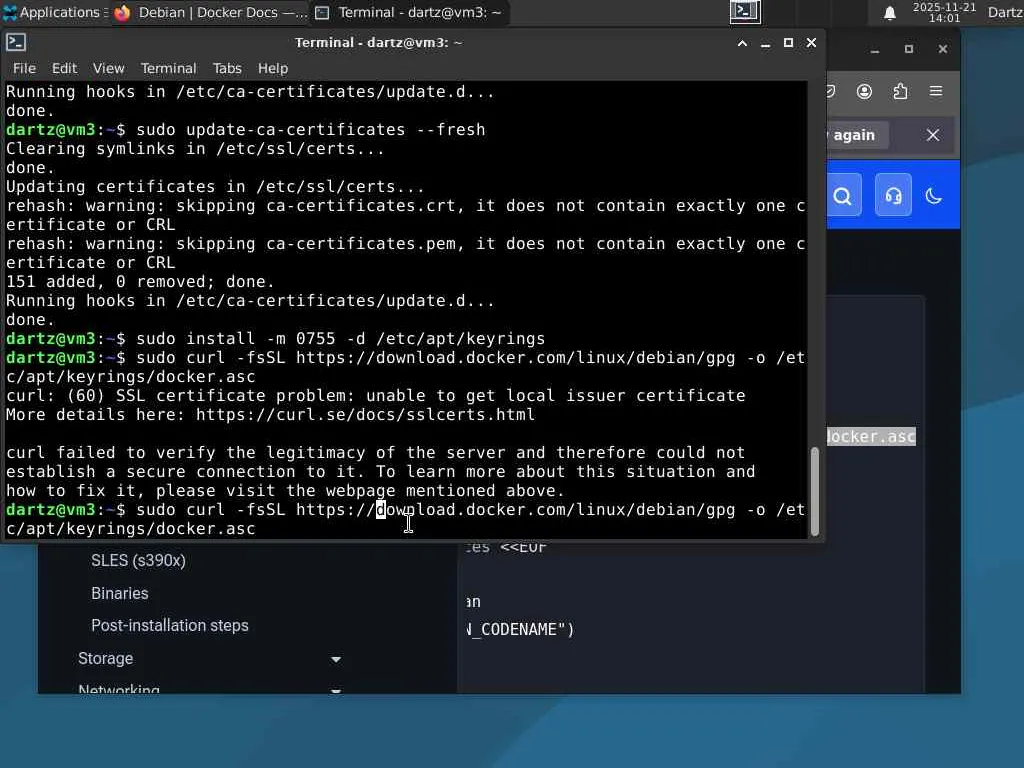Screen dimensions: 1024x768
Task: Click the 'again' button in Firefox notification bar
Action: click(x=857, y=135)
